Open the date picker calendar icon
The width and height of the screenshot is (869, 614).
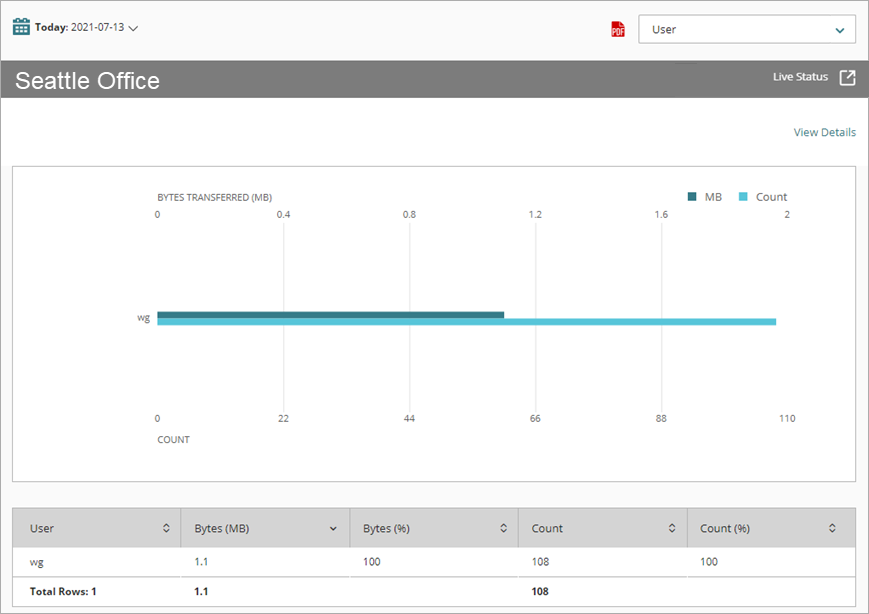click(22, 25)
